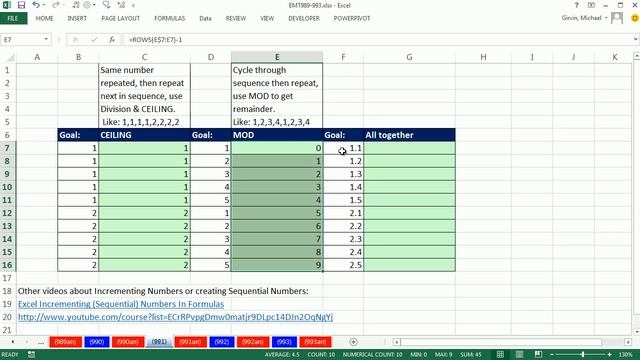Open the Customize Quick Access Toolbar dropdown
640x360 pixels.
133,5
